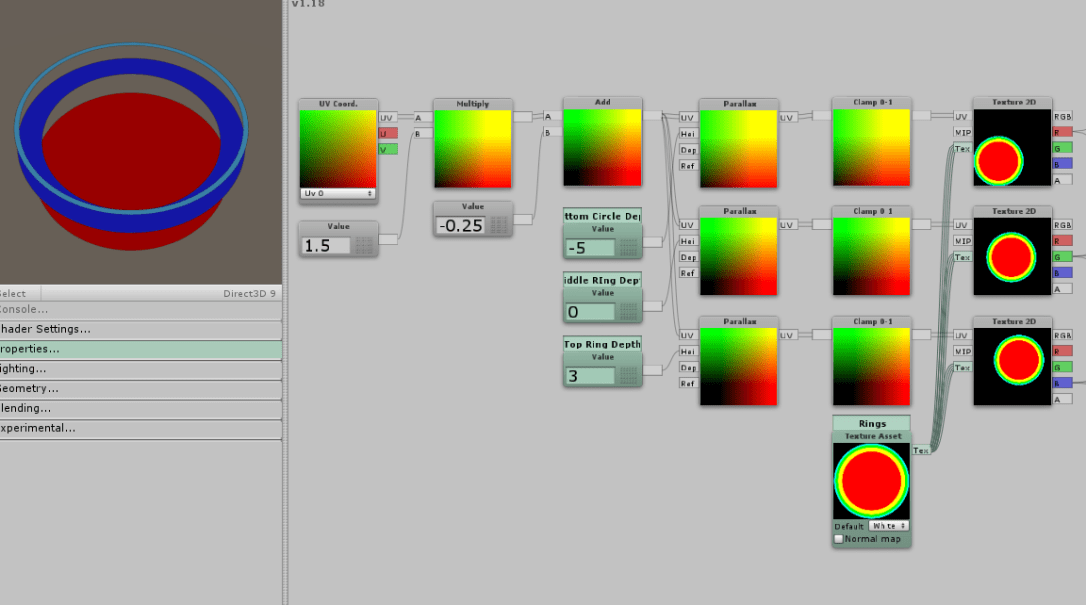
Task: Click the Rings texture asset preview swatch
Action: pyautogui.click(x=871, y=481)
